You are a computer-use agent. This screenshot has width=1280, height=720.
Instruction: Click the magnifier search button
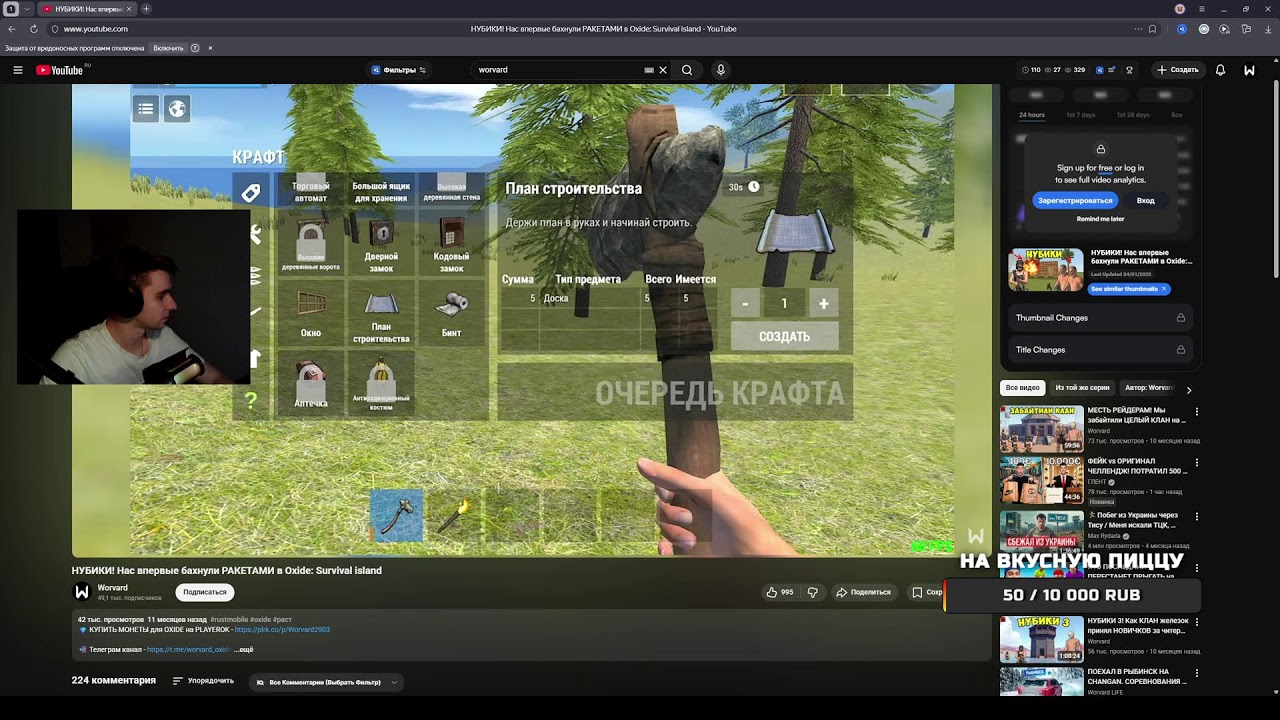687,70
